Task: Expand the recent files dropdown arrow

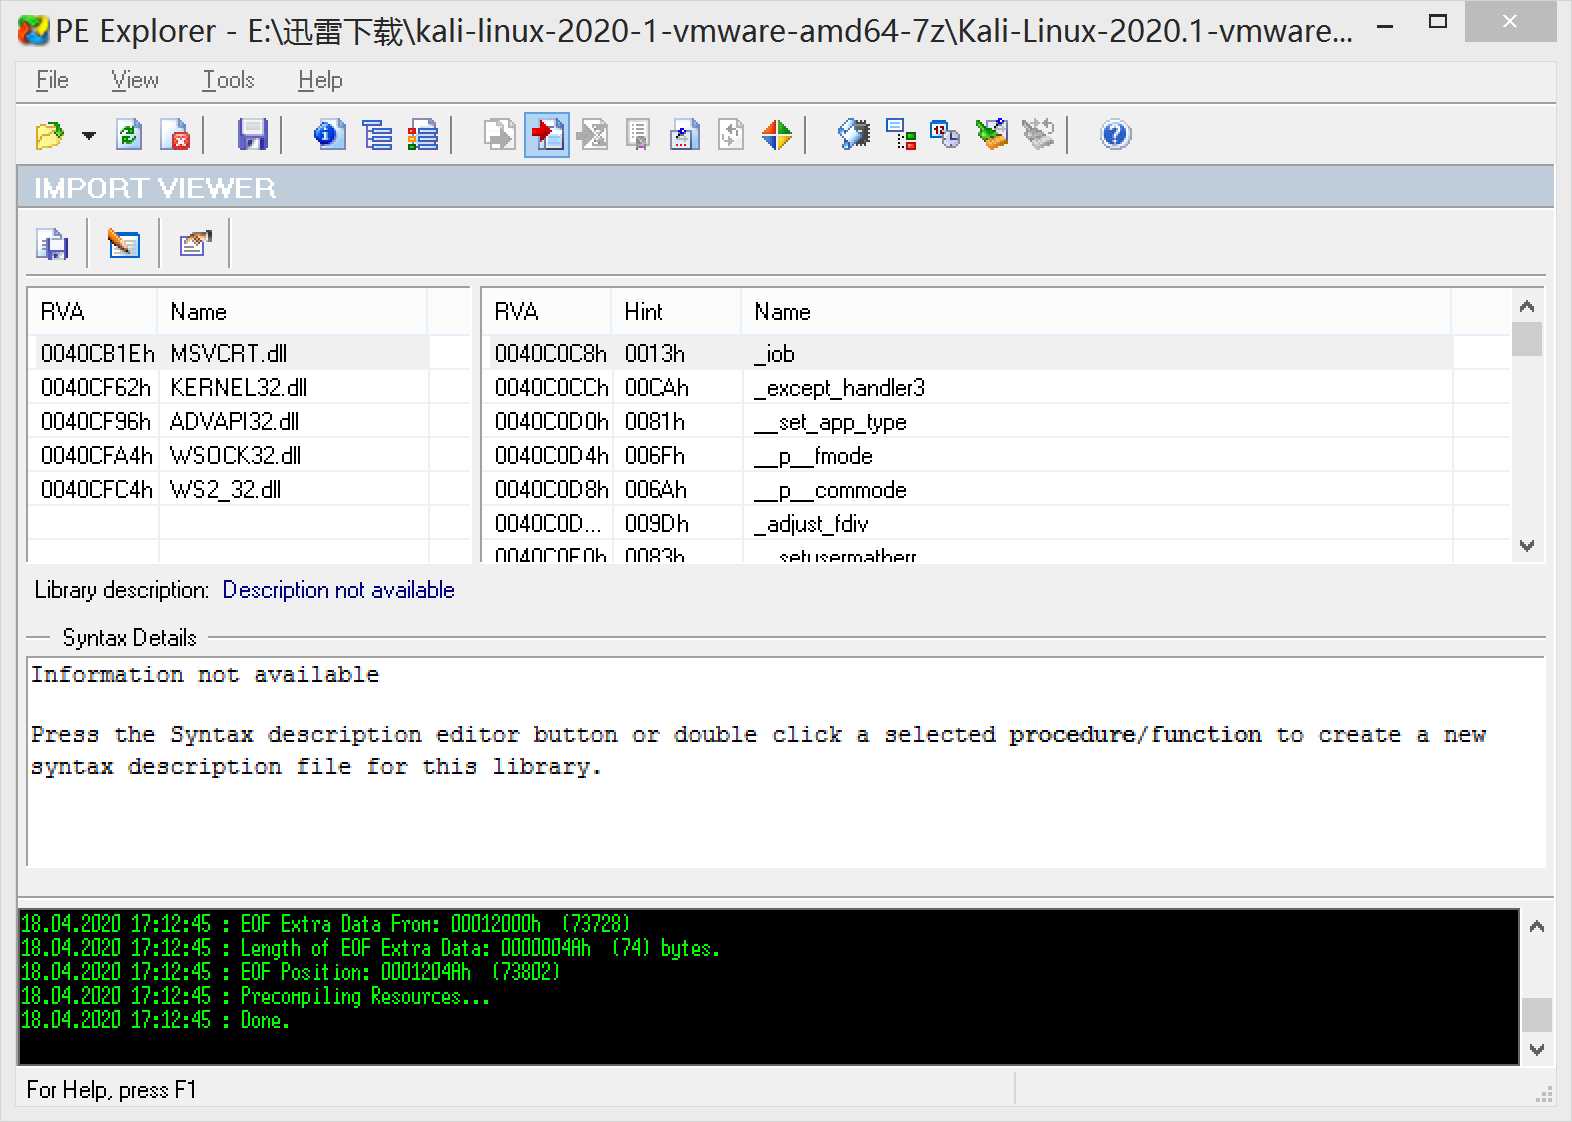Action: (x=88, y=135)
